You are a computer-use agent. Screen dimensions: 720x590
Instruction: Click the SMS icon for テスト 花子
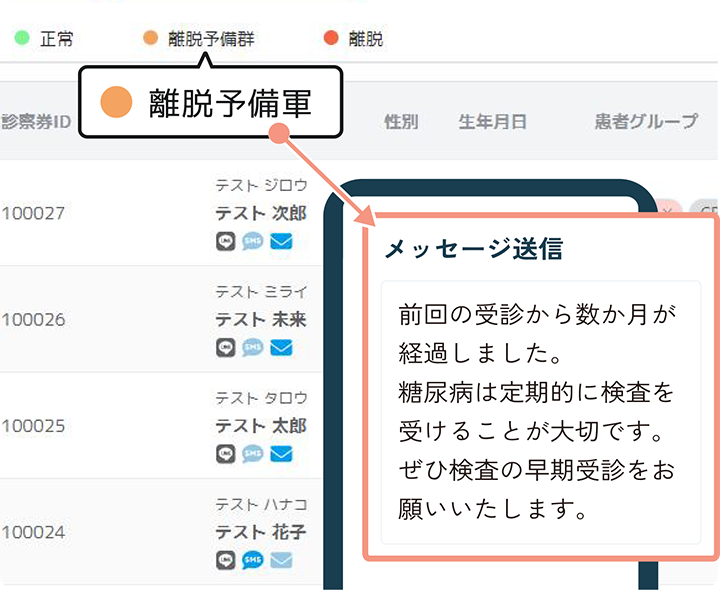click(253, 560)
